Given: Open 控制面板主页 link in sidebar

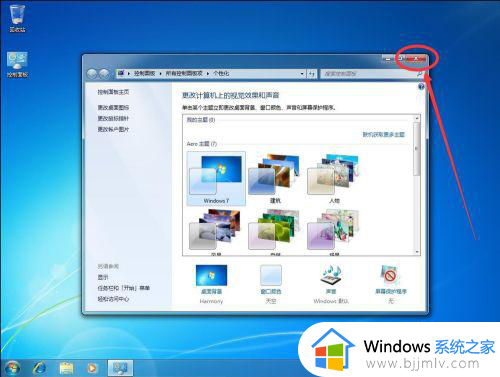Looking at the screenshot, I should pos(113,92).
